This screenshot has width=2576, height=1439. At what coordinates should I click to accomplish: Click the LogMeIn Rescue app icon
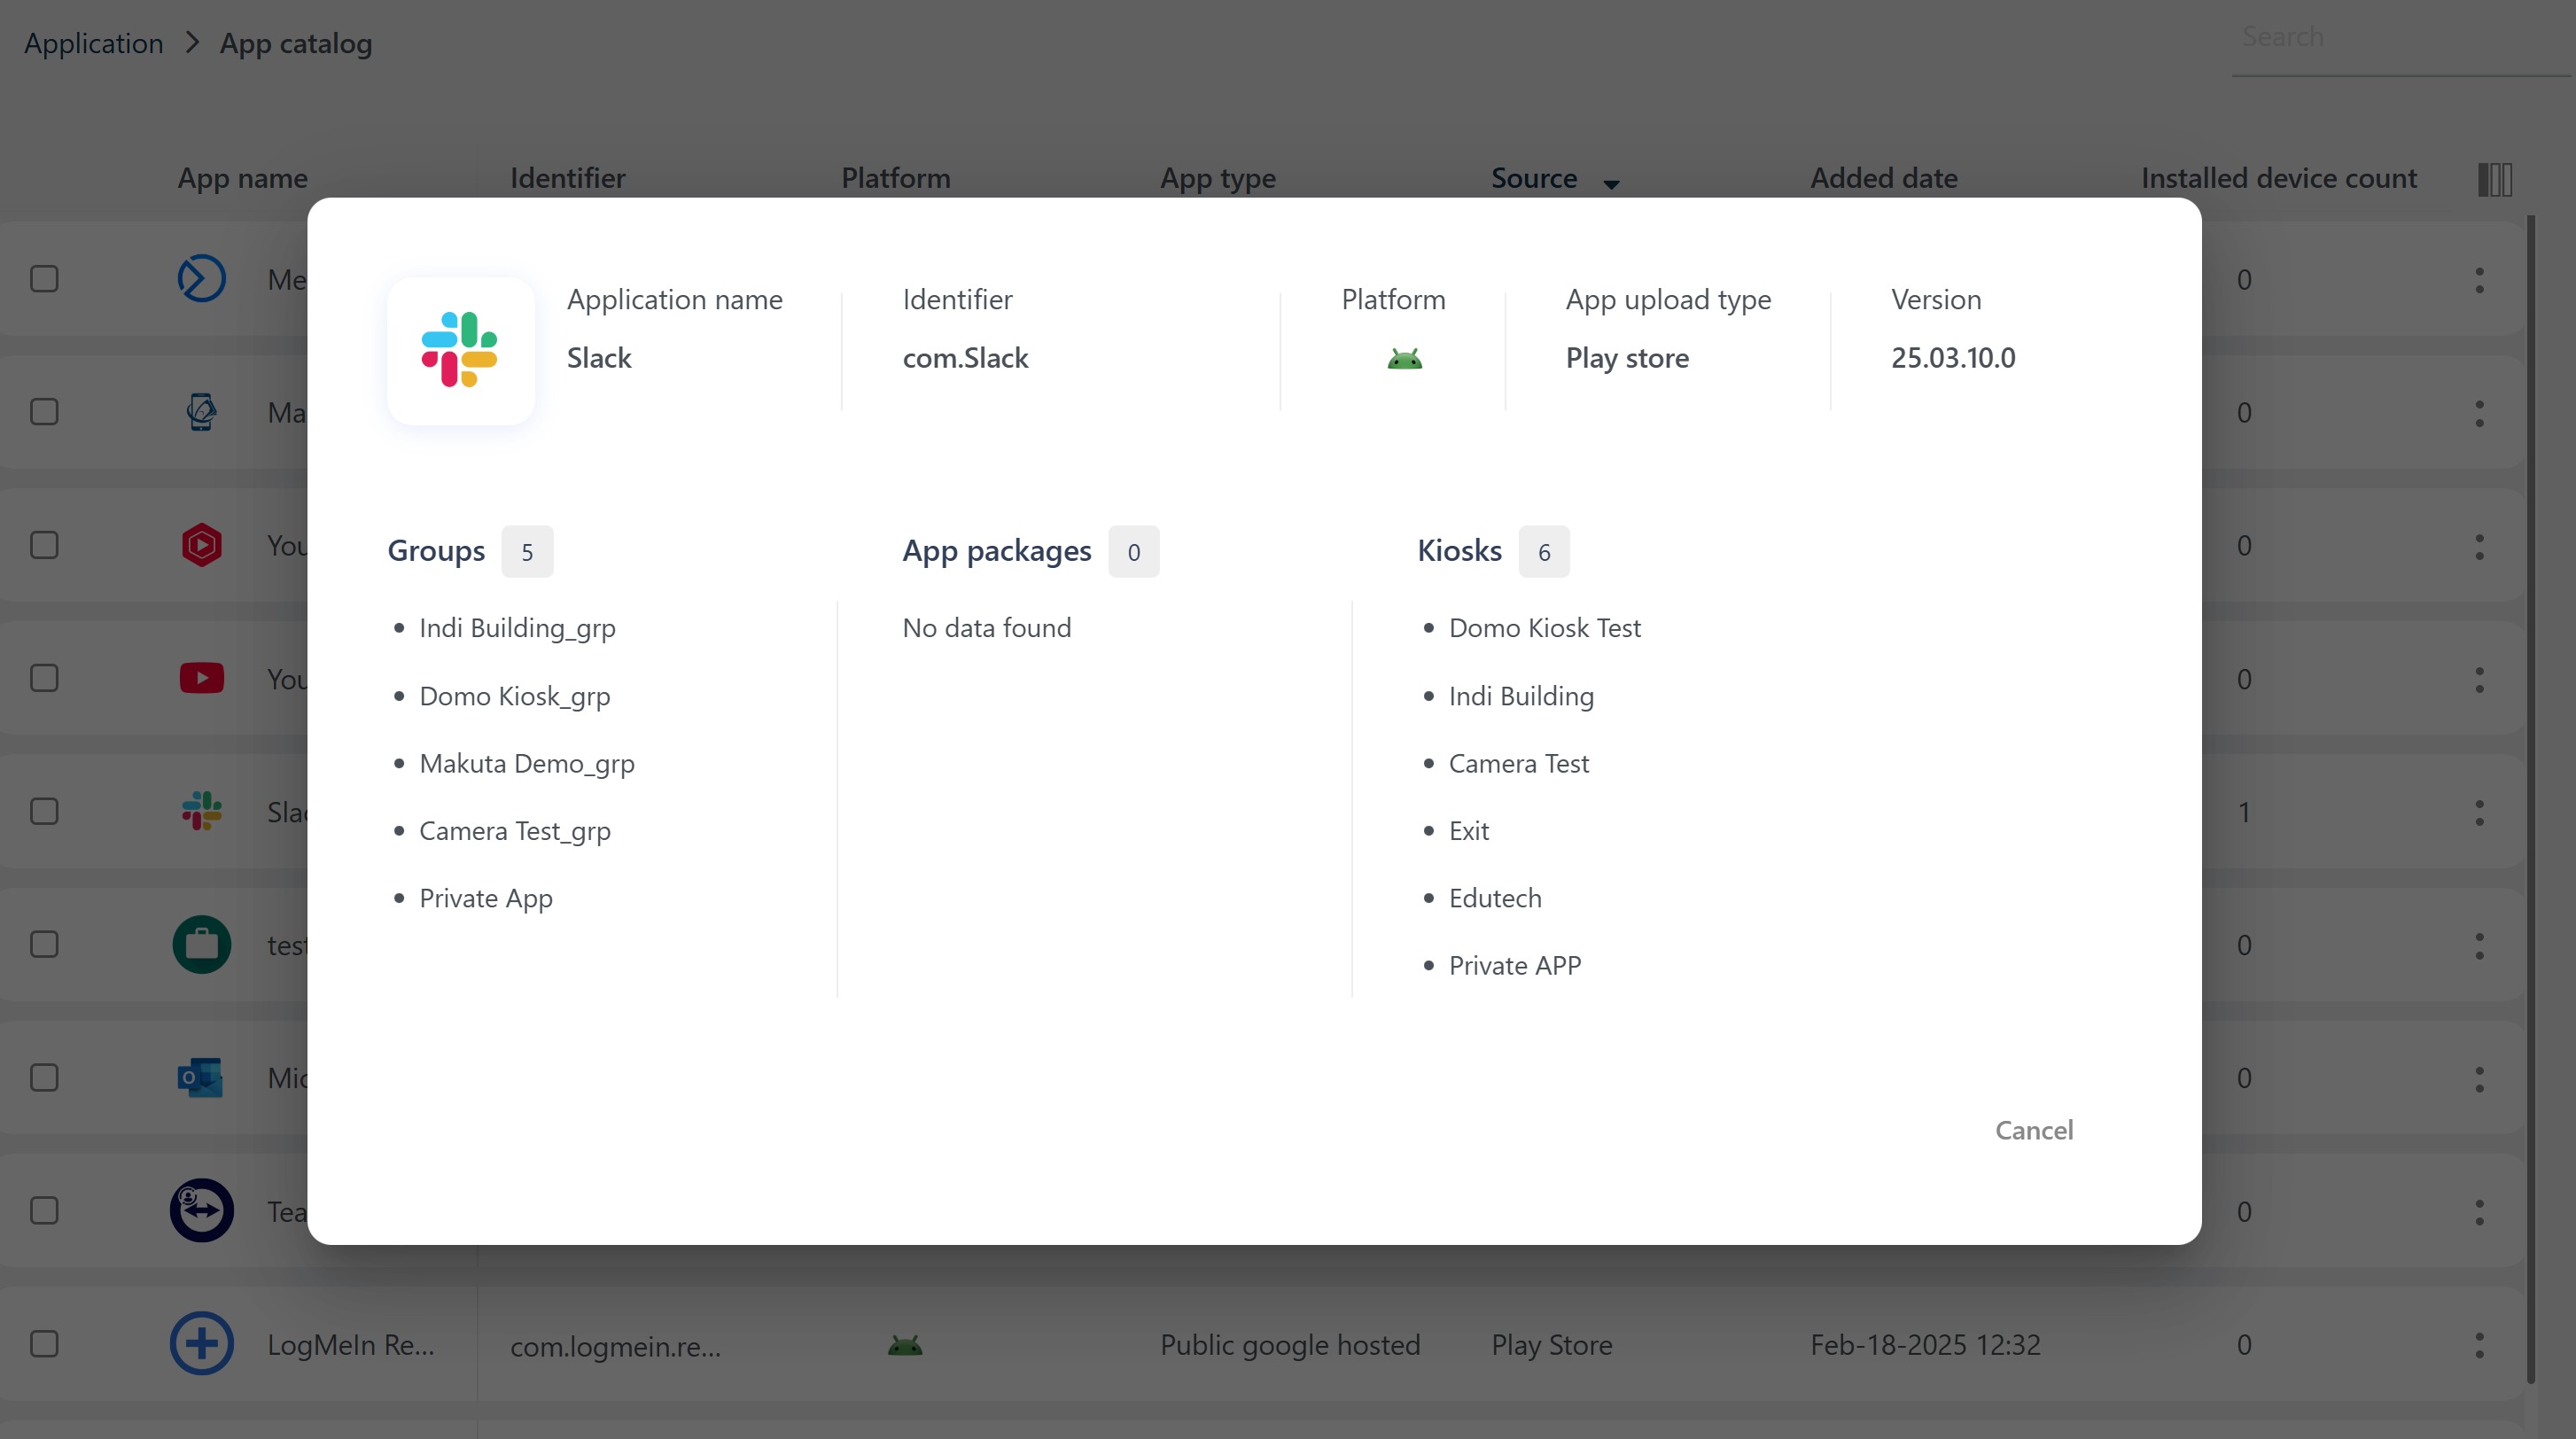[x=201, y=1343]
